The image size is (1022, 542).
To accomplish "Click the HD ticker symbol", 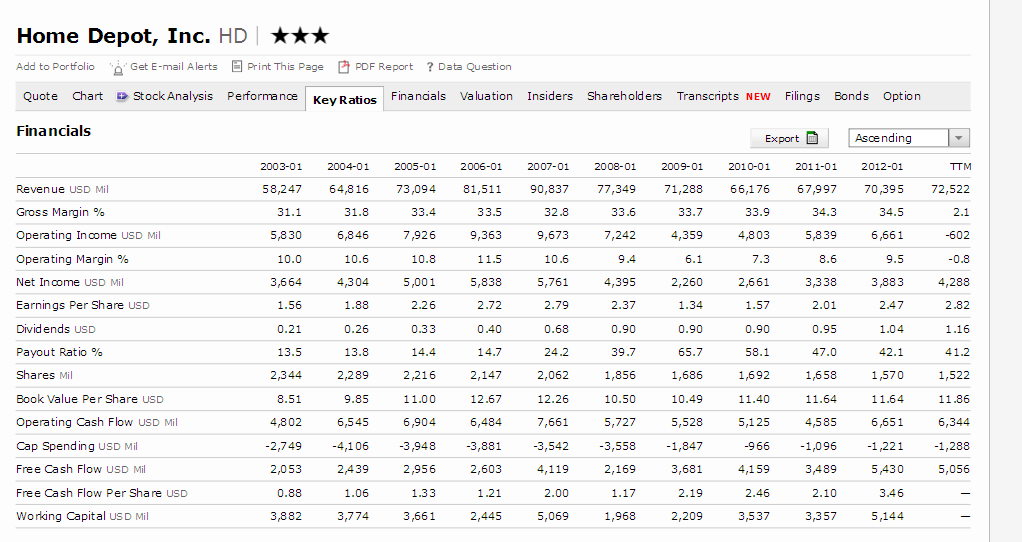I will (233, 36).
